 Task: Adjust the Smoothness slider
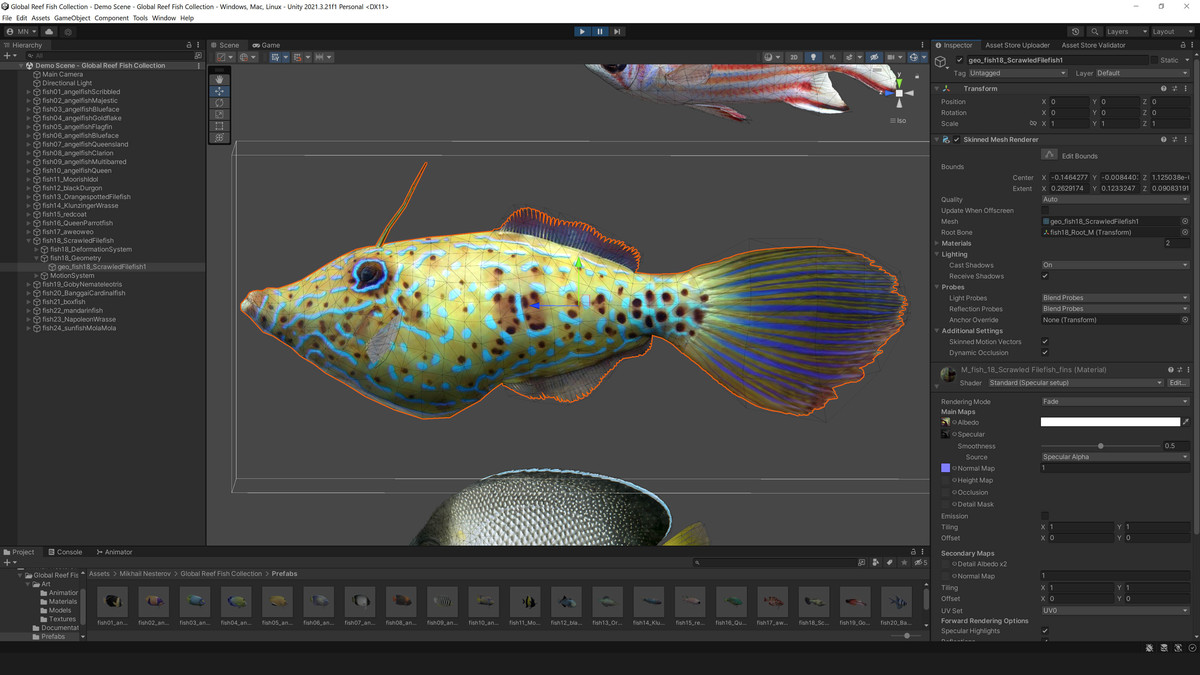pos(1102,446)
